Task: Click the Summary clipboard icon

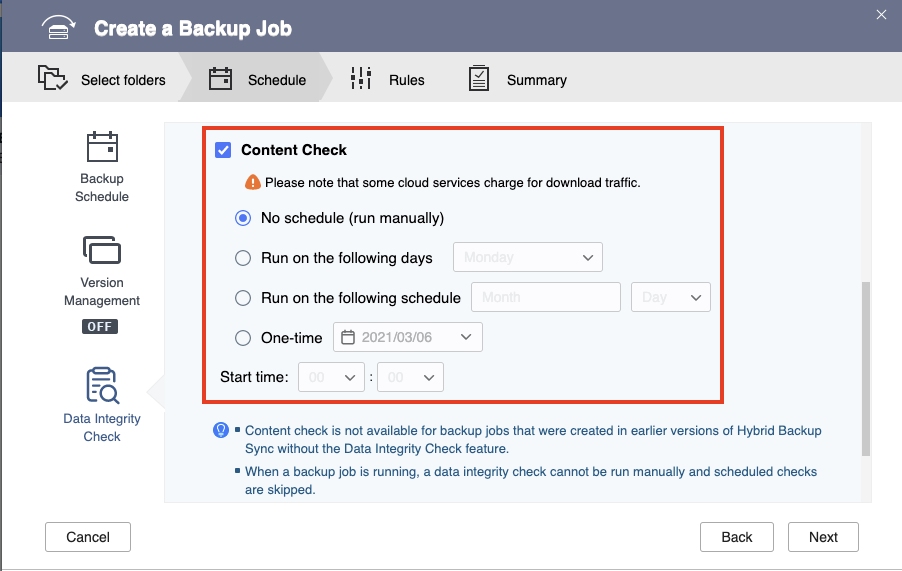Action: click(x=479, y=79)
